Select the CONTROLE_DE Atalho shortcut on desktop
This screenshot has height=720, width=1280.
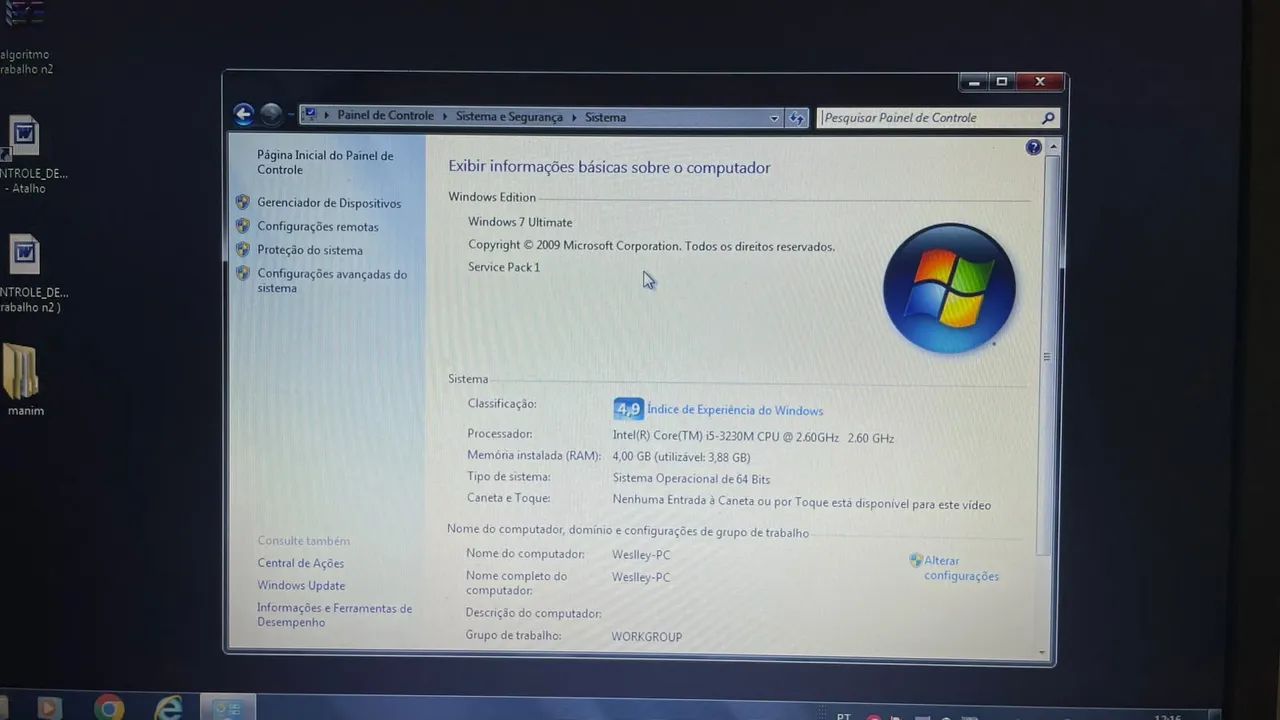pyautogui.click(x=25, y=155)
